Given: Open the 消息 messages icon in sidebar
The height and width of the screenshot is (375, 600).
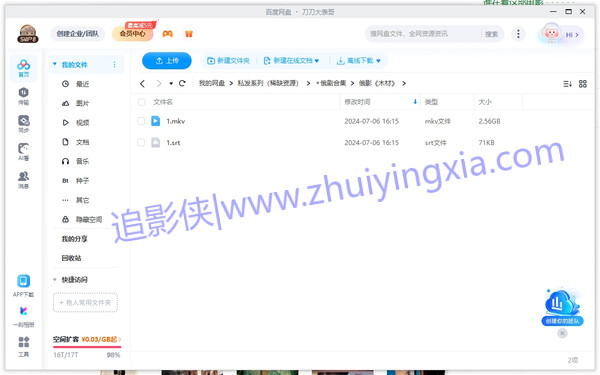Looking at the screenshot, I should tap(23, 179).
